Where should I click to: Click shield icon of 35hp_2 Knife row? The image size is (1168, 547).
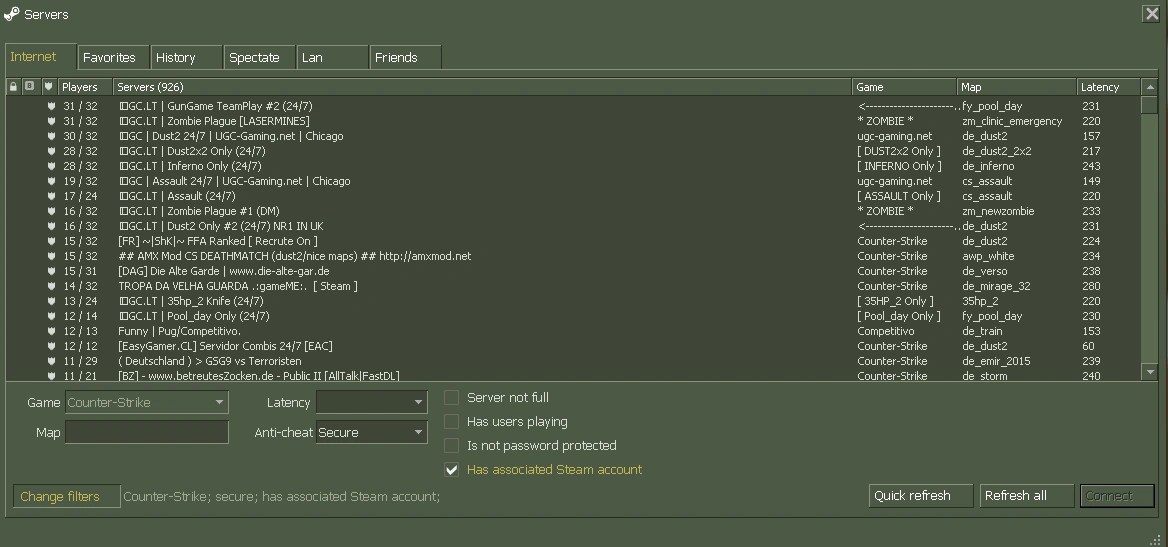pos(51,301)
